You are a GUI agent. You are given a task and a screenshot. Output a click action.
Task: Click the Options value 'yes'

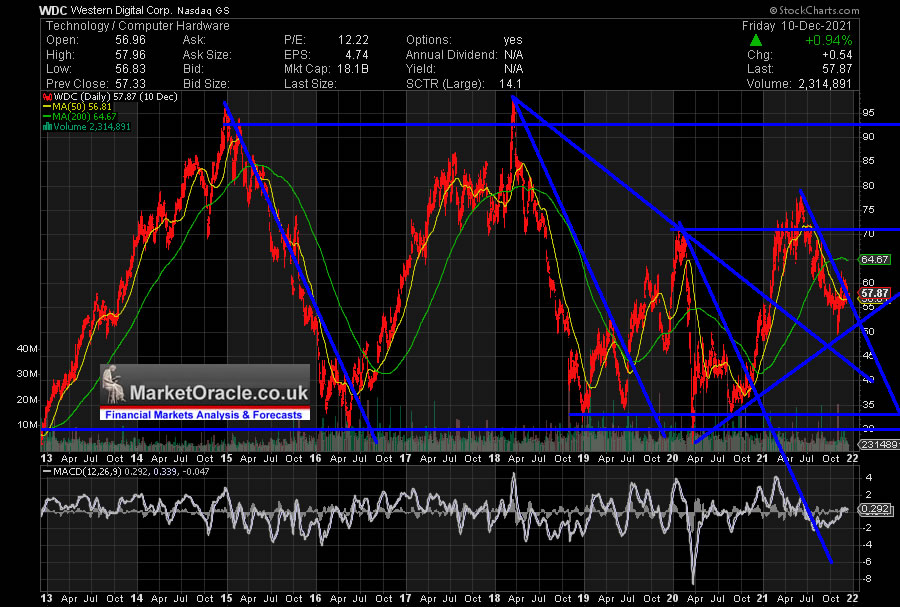pos(513,40)
